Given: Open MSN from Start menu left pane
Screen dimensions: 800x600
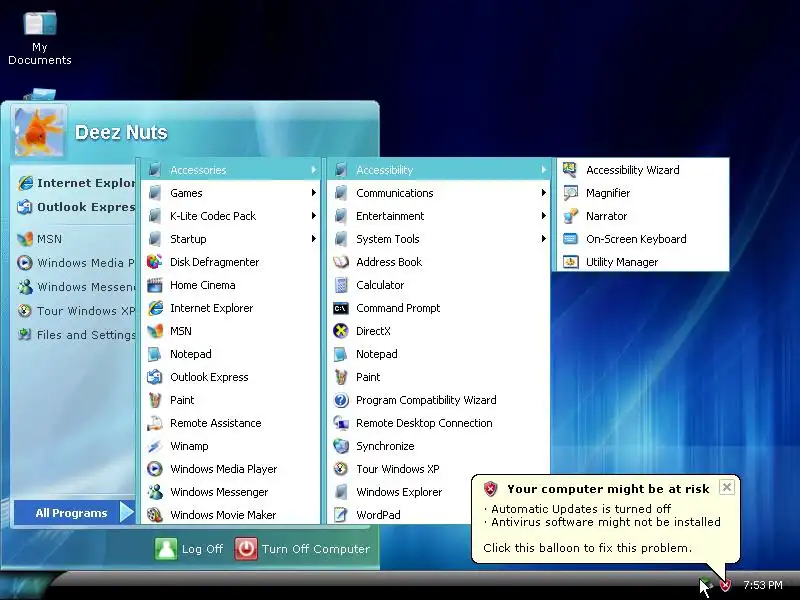Looking at the screenshot, I should 74,239.
